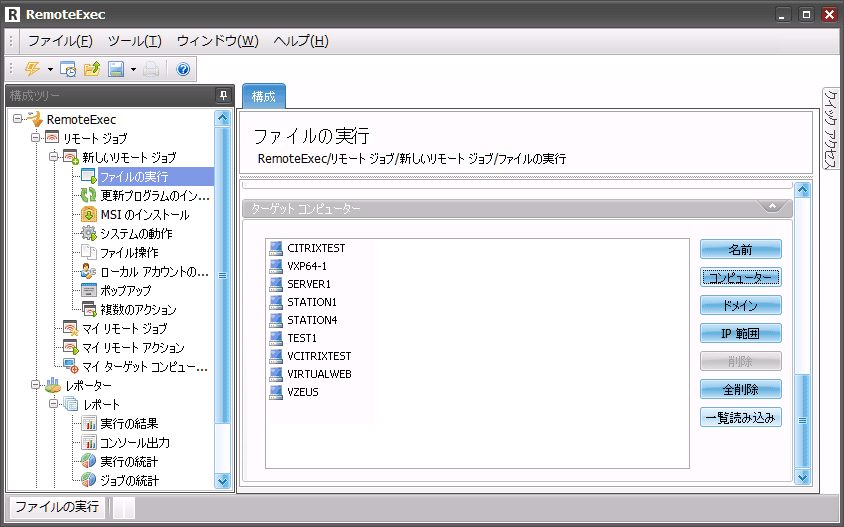Open dropdown arrow beside save icon
The width and height of the screenshot is (844, 527).
click(x=133, y=69)
